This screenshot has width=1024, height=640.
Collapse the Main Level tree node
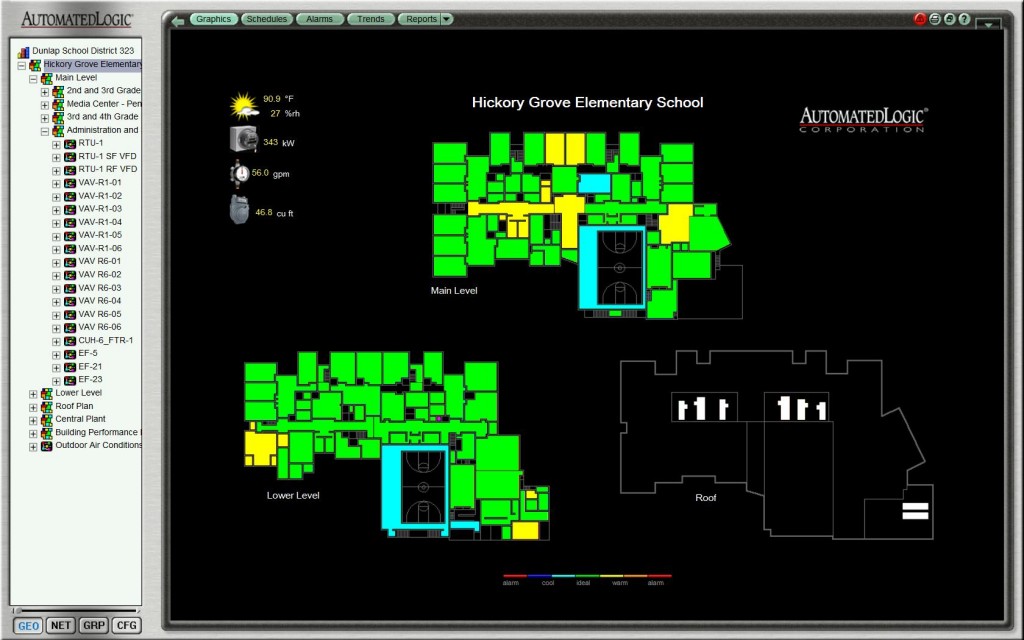point(33,77)
